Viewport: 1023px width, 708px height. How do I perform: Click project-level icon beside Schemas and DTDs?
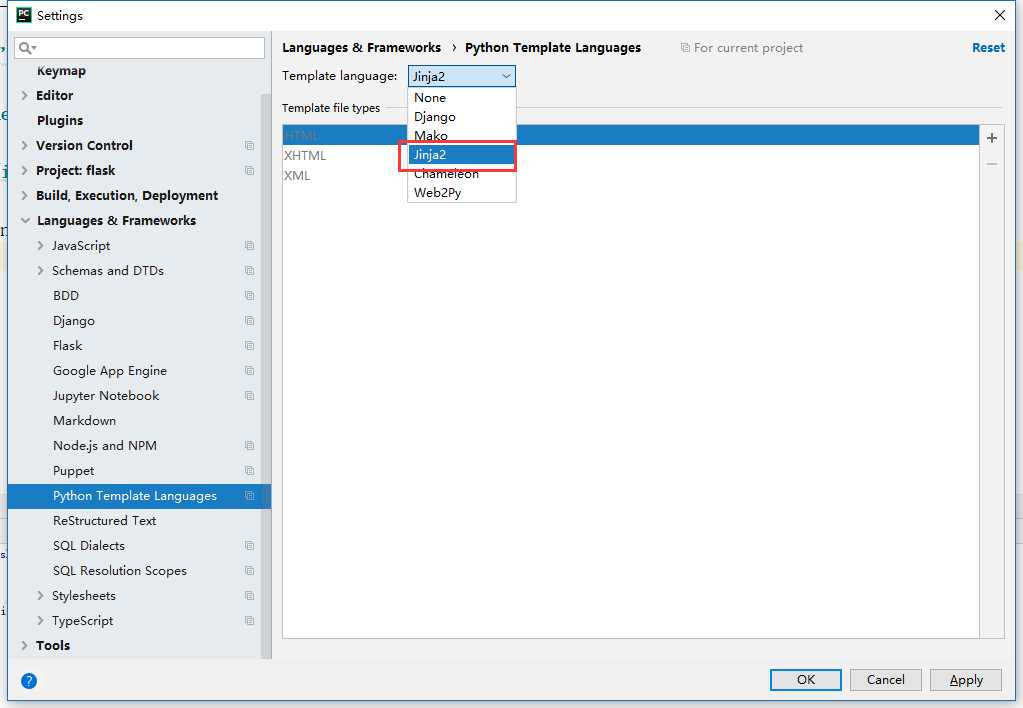(249, 270)
